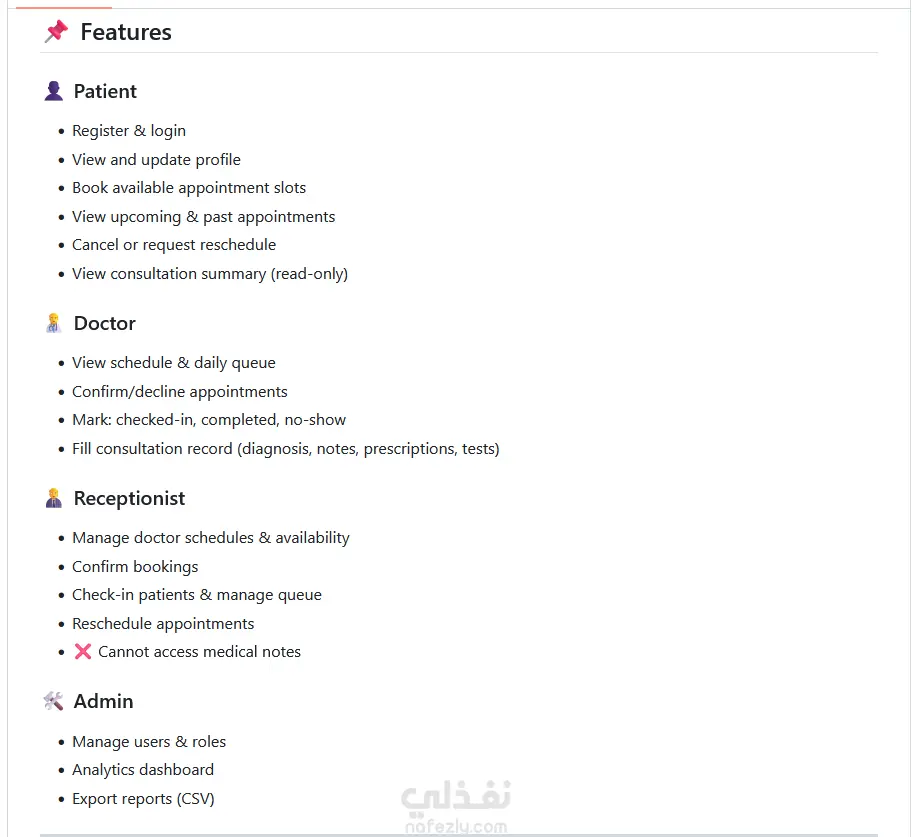Click the Admin hammer and wrench icon
912x837 pixels.
(x=54, y=701)
